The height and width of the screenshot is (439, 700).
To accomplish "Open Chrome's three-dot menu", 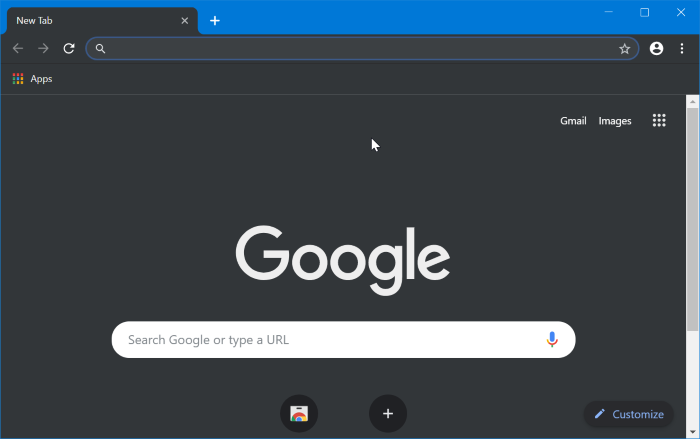I will [x=682, y=48].
